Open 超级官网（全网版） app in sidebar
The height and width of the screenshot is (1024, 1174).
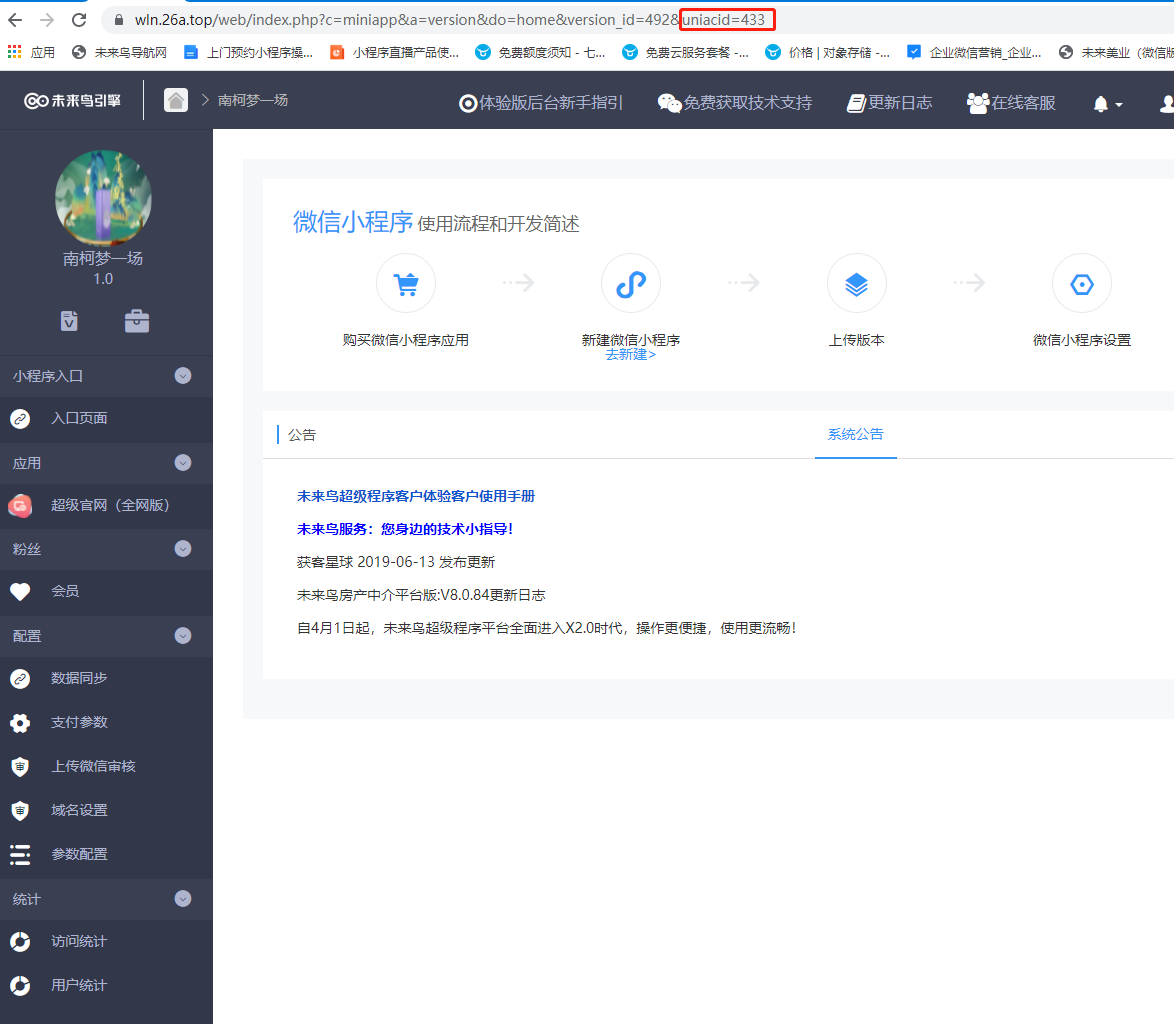106,505
